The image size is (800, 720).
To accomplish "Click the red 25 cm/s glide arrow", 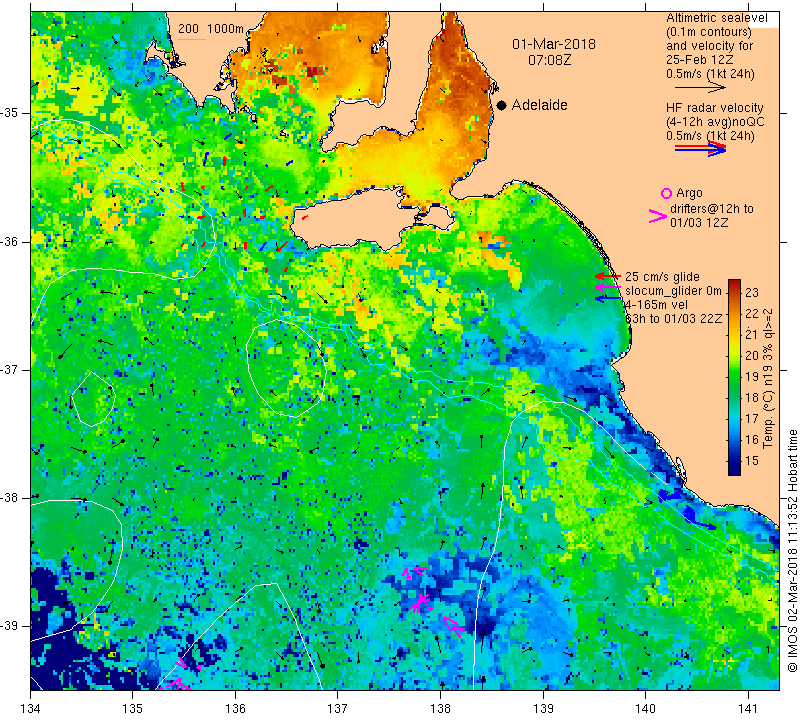I will pyautogui.click(x=608, y=276).
